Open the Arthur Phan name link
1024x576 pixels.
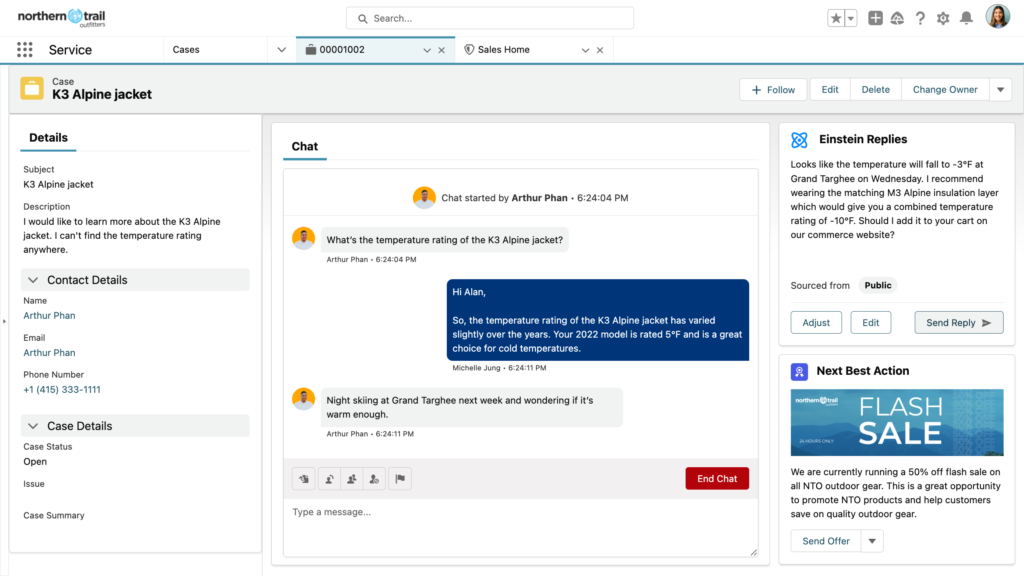pos(49,316)
